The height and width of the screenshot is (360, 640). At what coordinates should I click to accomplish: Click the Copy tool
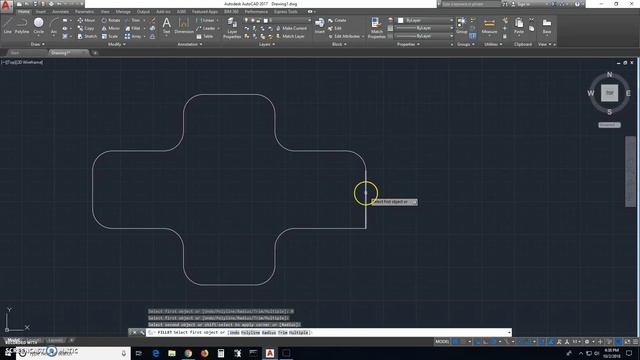point(87,28)
